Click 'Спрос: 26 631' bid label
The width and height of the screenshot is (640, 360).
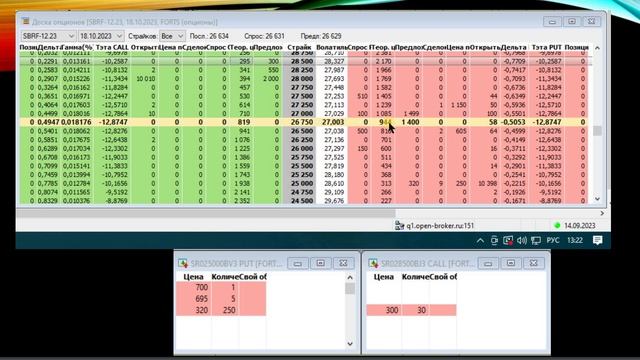pos(264,36)
